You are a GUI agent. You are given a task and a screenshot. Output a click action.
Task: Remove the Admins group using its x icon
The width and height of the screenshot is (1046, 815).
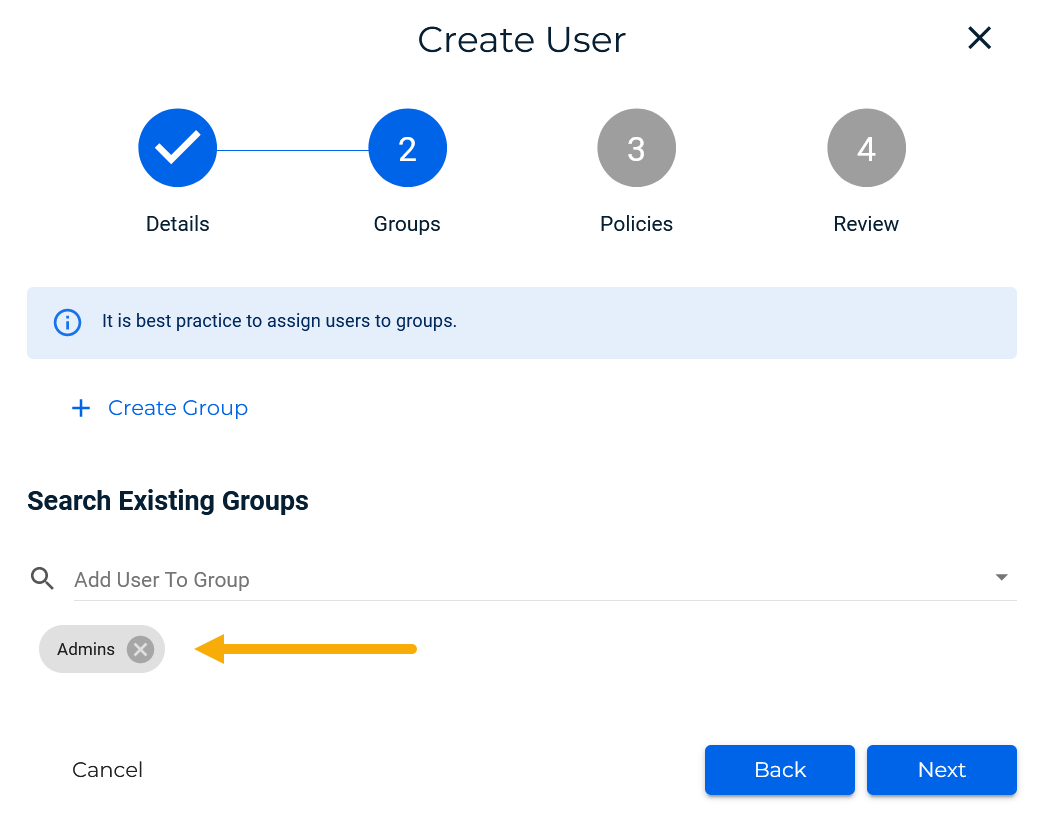coord(141,649)
